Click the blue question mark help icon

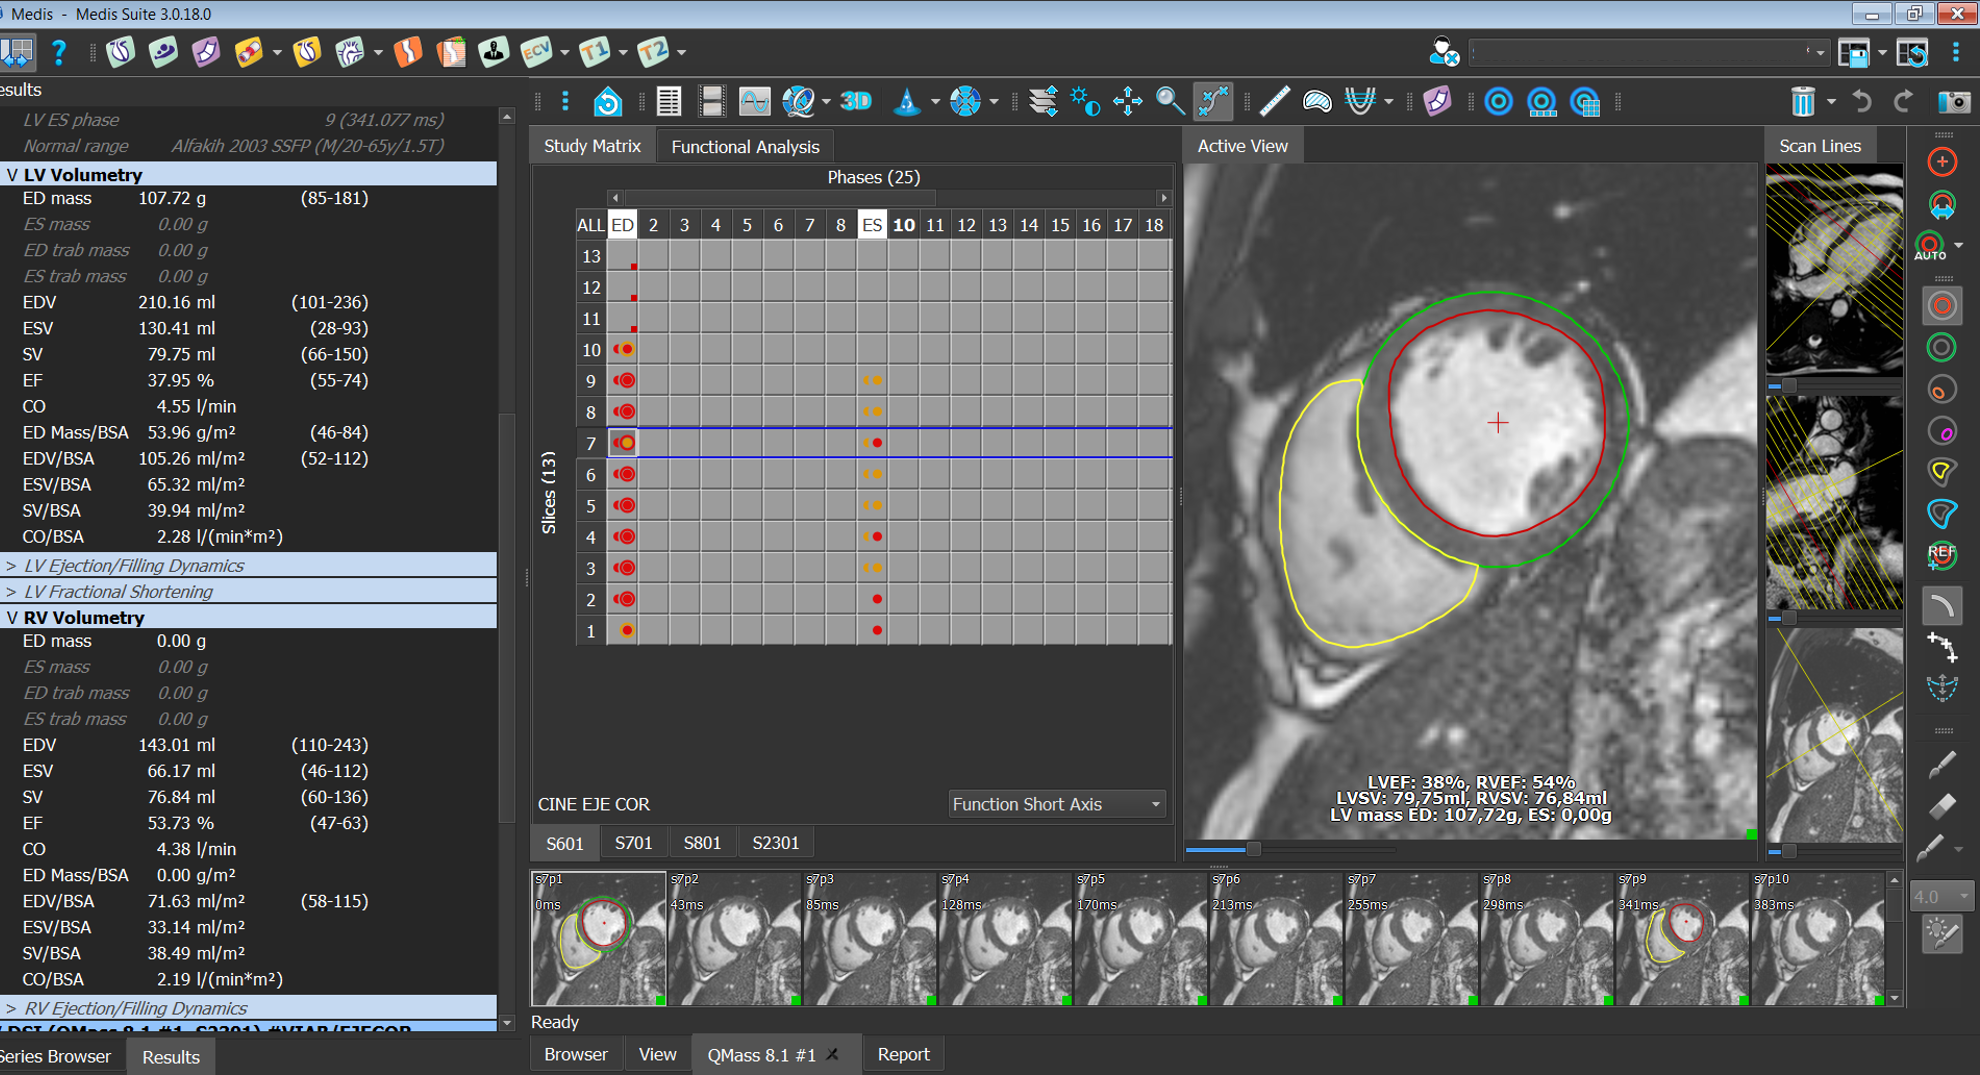[59, 52]
